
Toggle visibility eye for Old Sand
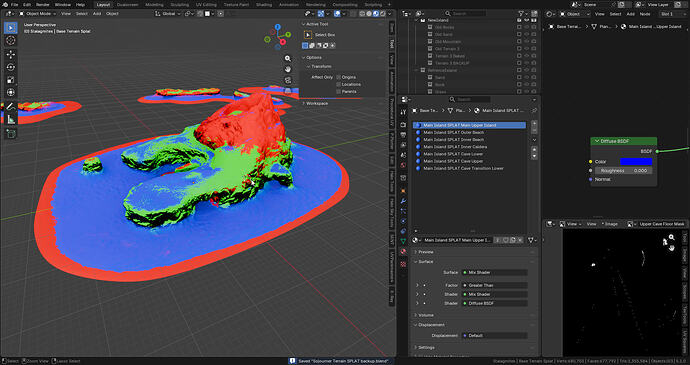(527, 34)
